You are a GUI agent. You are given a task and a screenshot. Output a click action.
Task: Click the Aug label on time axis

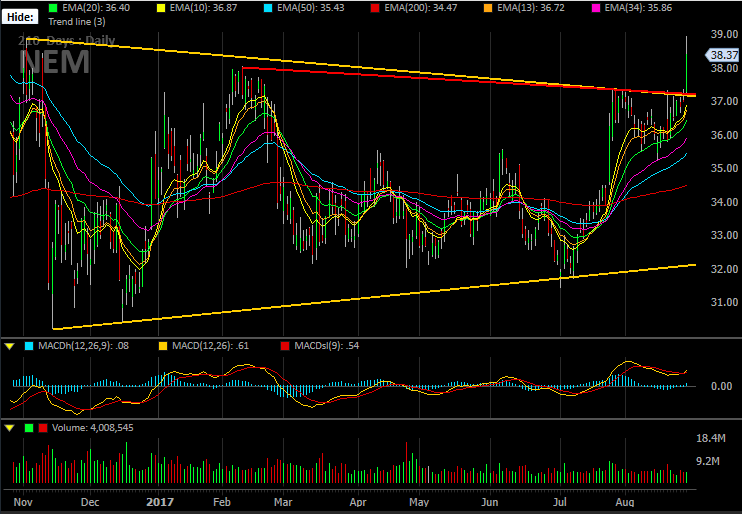pos(625,502)
